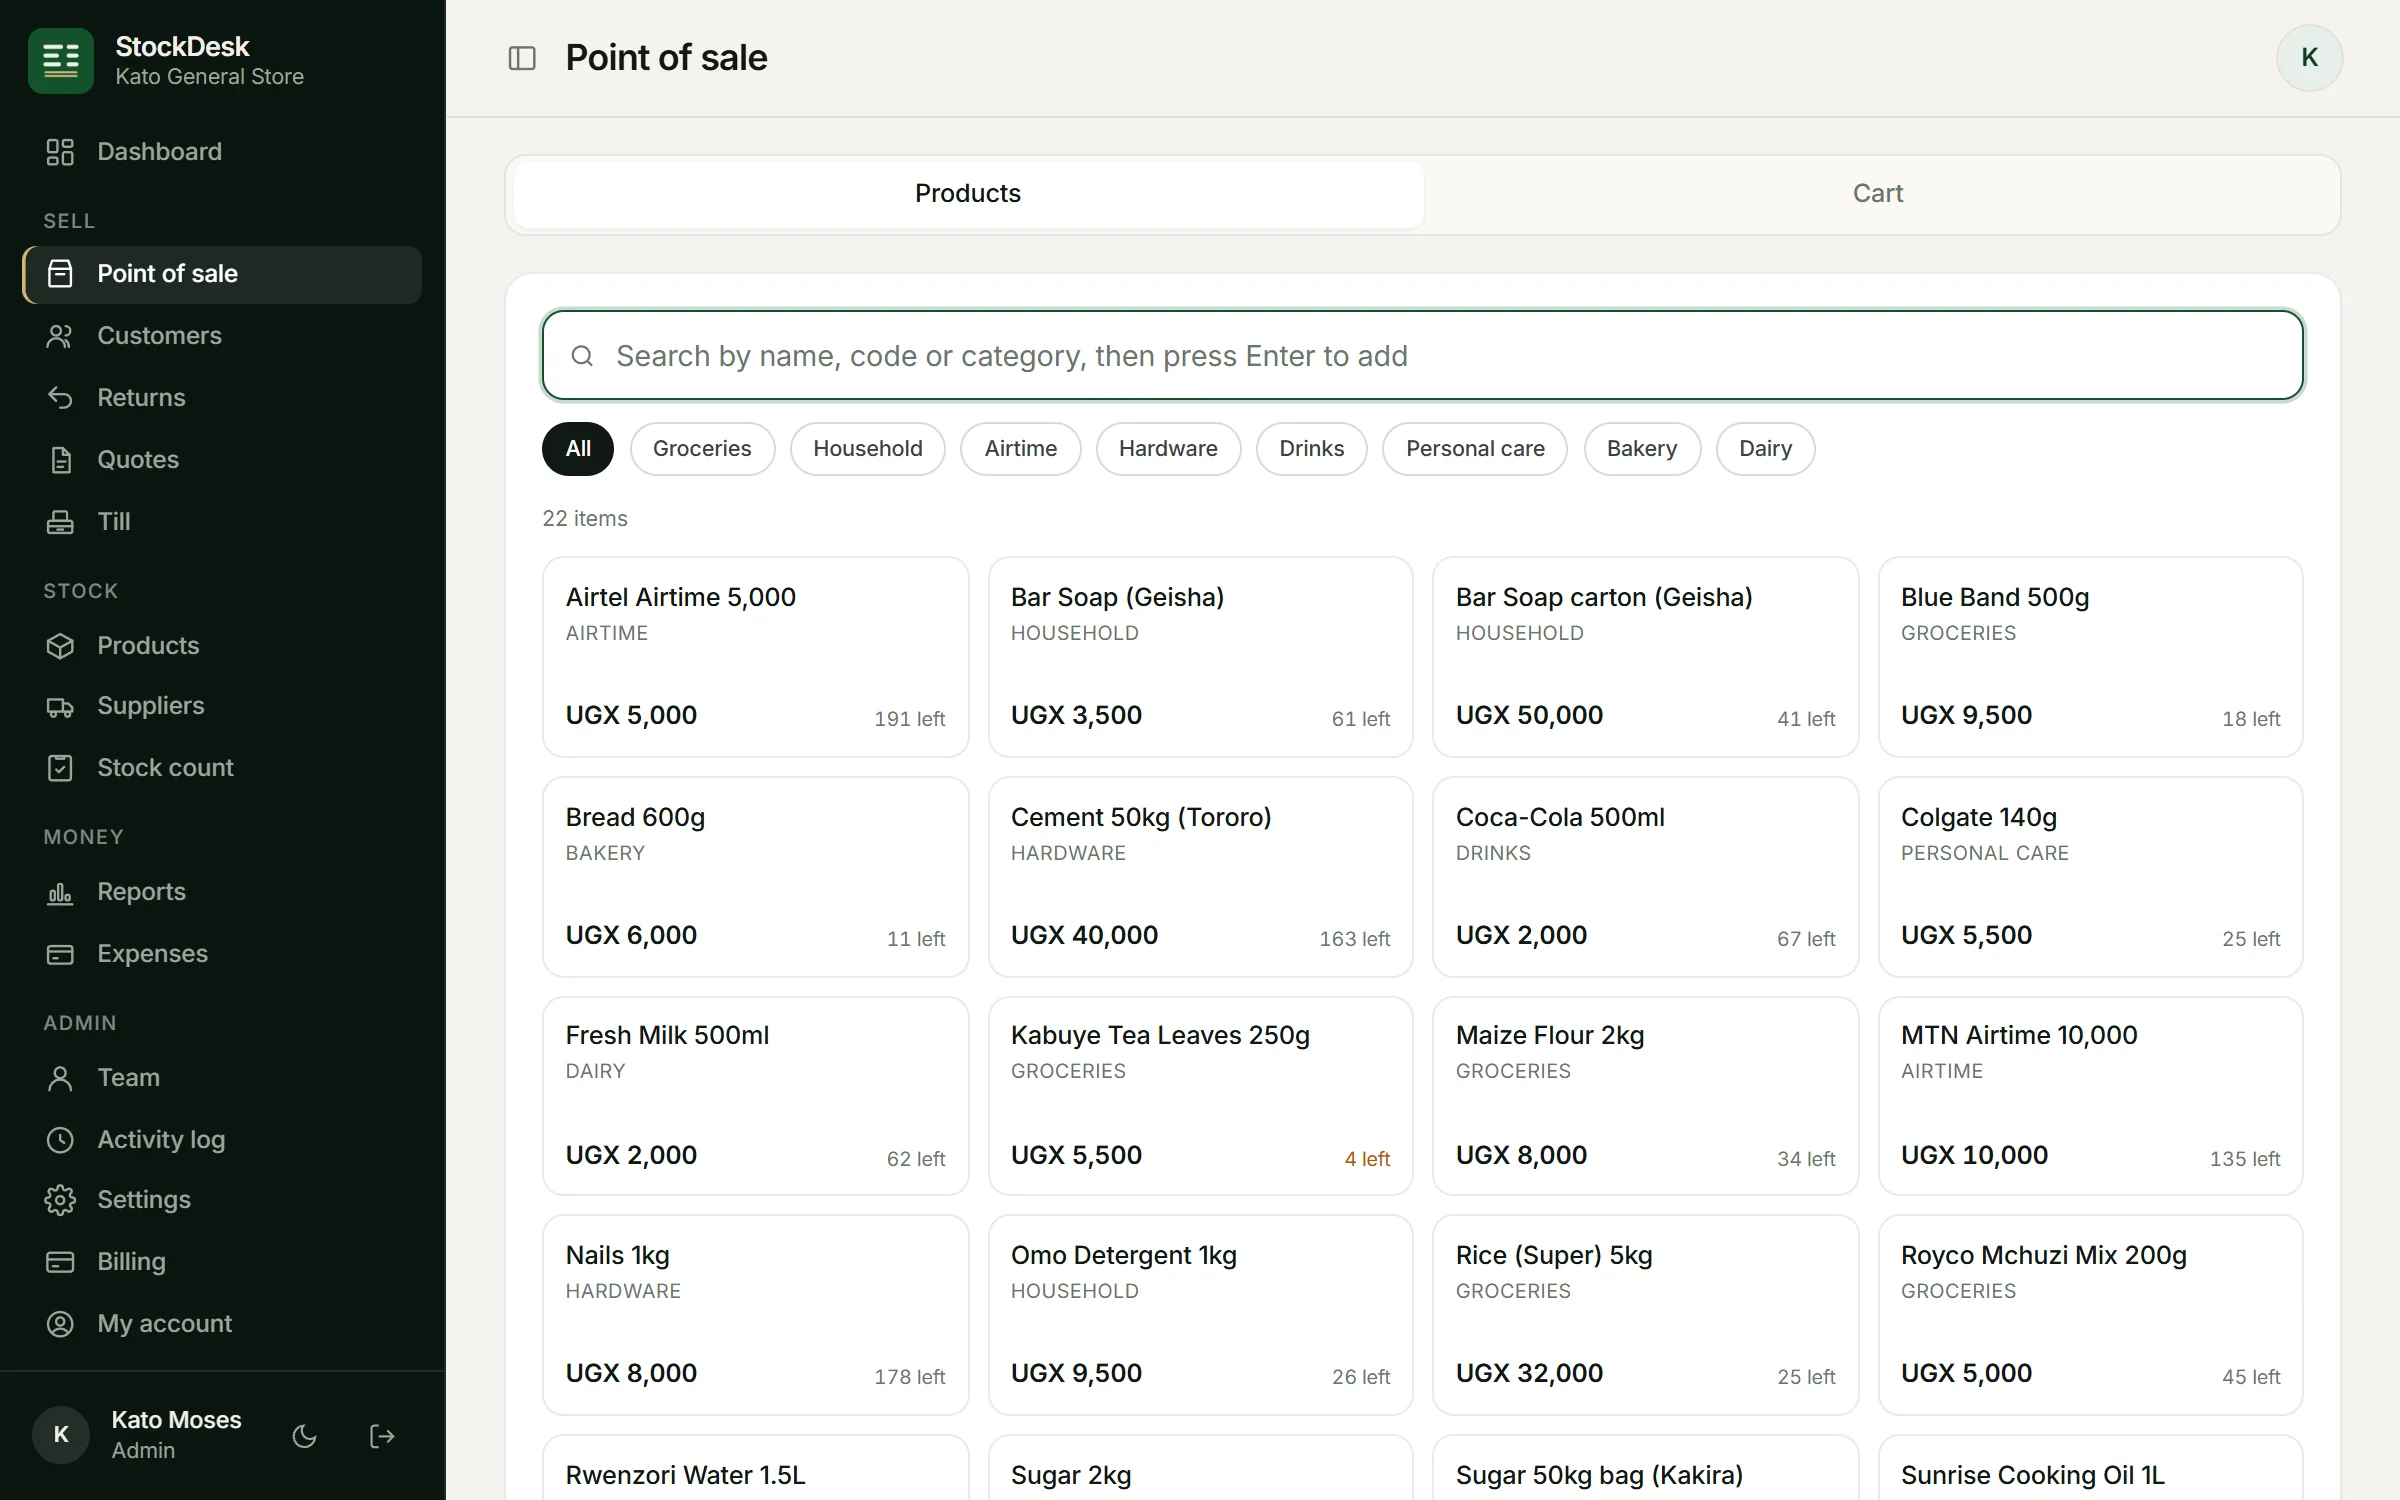Viewport: 2400px width, 1500px height.
Task: Open Settings gear icon
Action: (60, 1200)
